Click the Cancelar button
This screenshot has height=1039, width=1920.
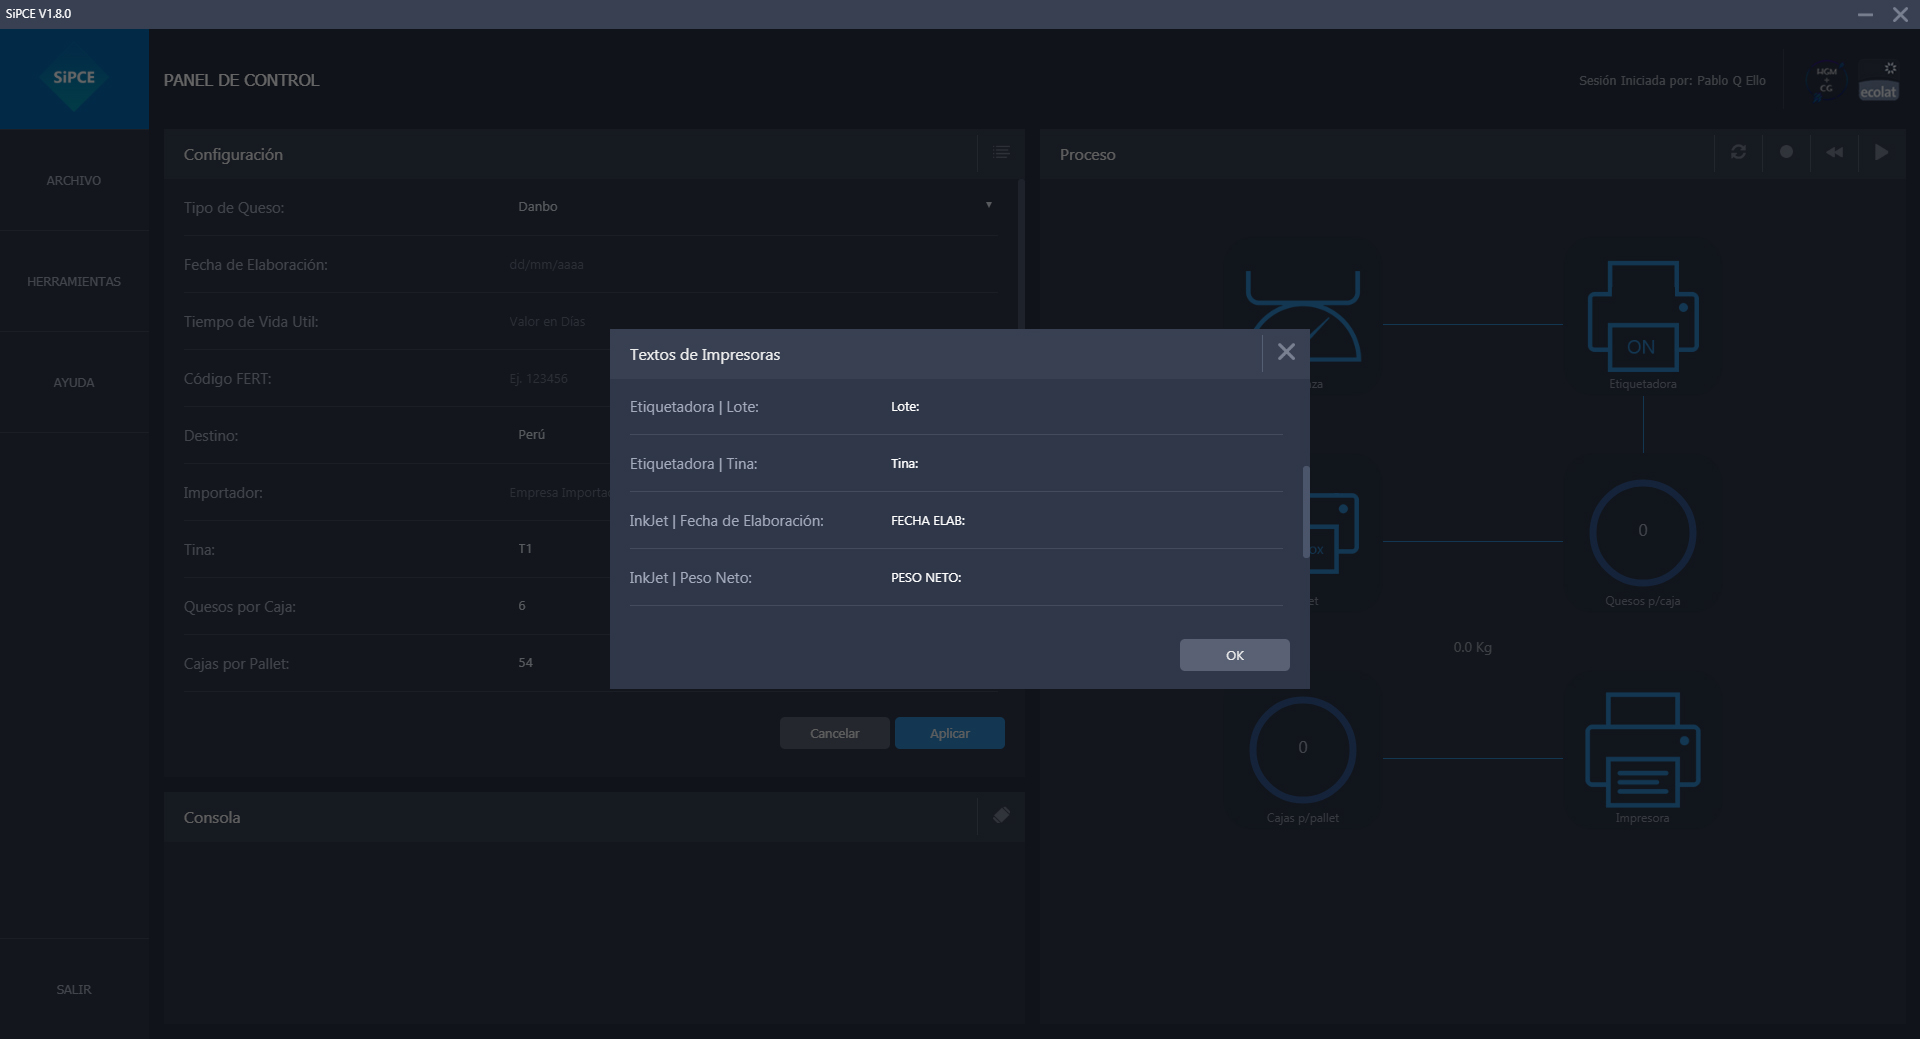834,733
